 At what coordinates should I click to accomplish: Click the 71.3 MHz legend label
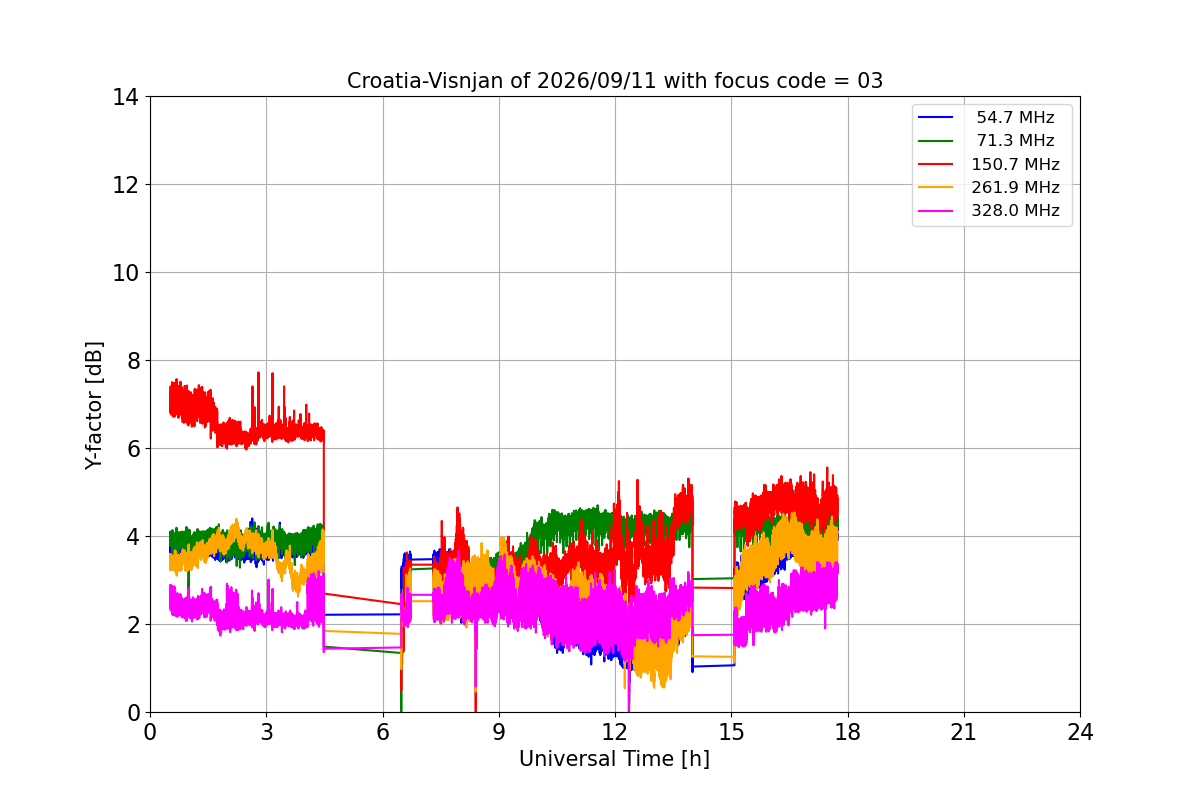[x=1015, y=141]
